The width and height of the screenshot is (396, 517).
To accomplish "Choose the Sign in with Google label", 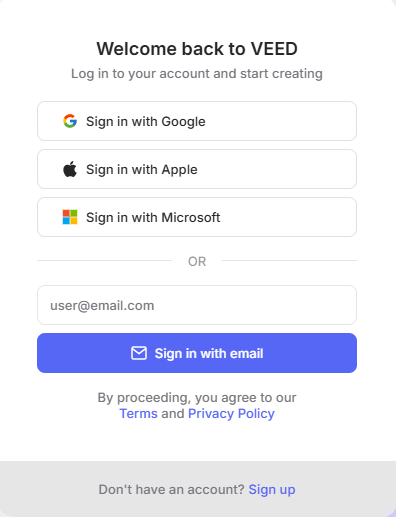I will 146,122.
